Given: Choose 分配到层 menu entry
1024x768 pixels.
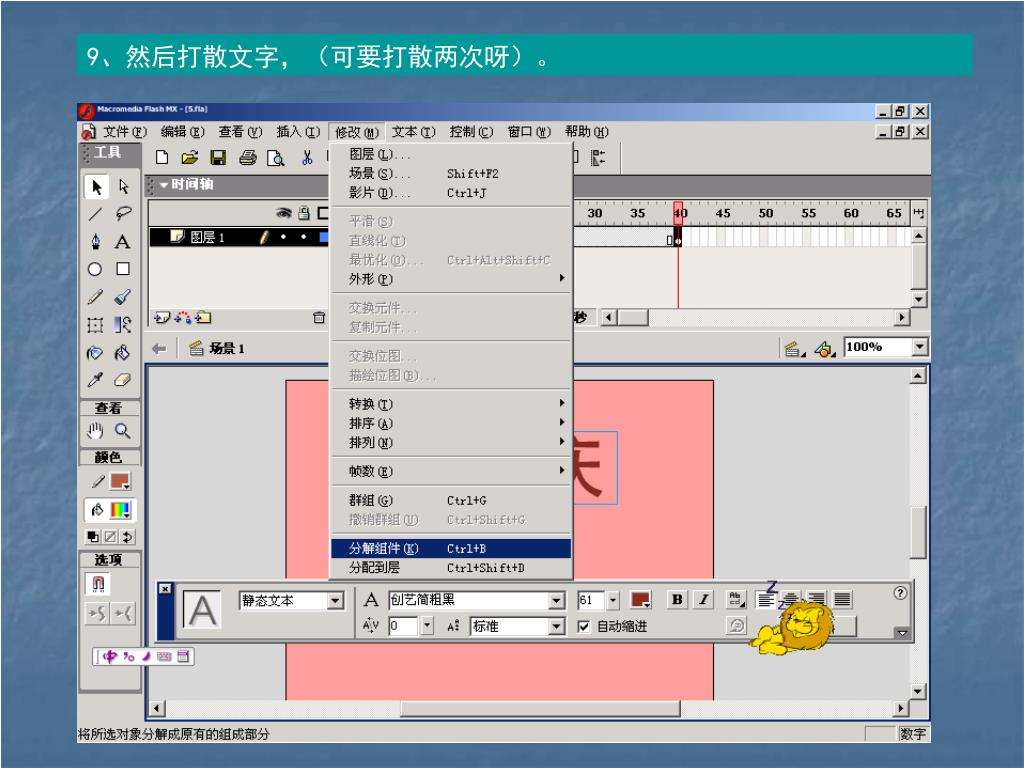Looking at the screenshot, I should point(451,568).
